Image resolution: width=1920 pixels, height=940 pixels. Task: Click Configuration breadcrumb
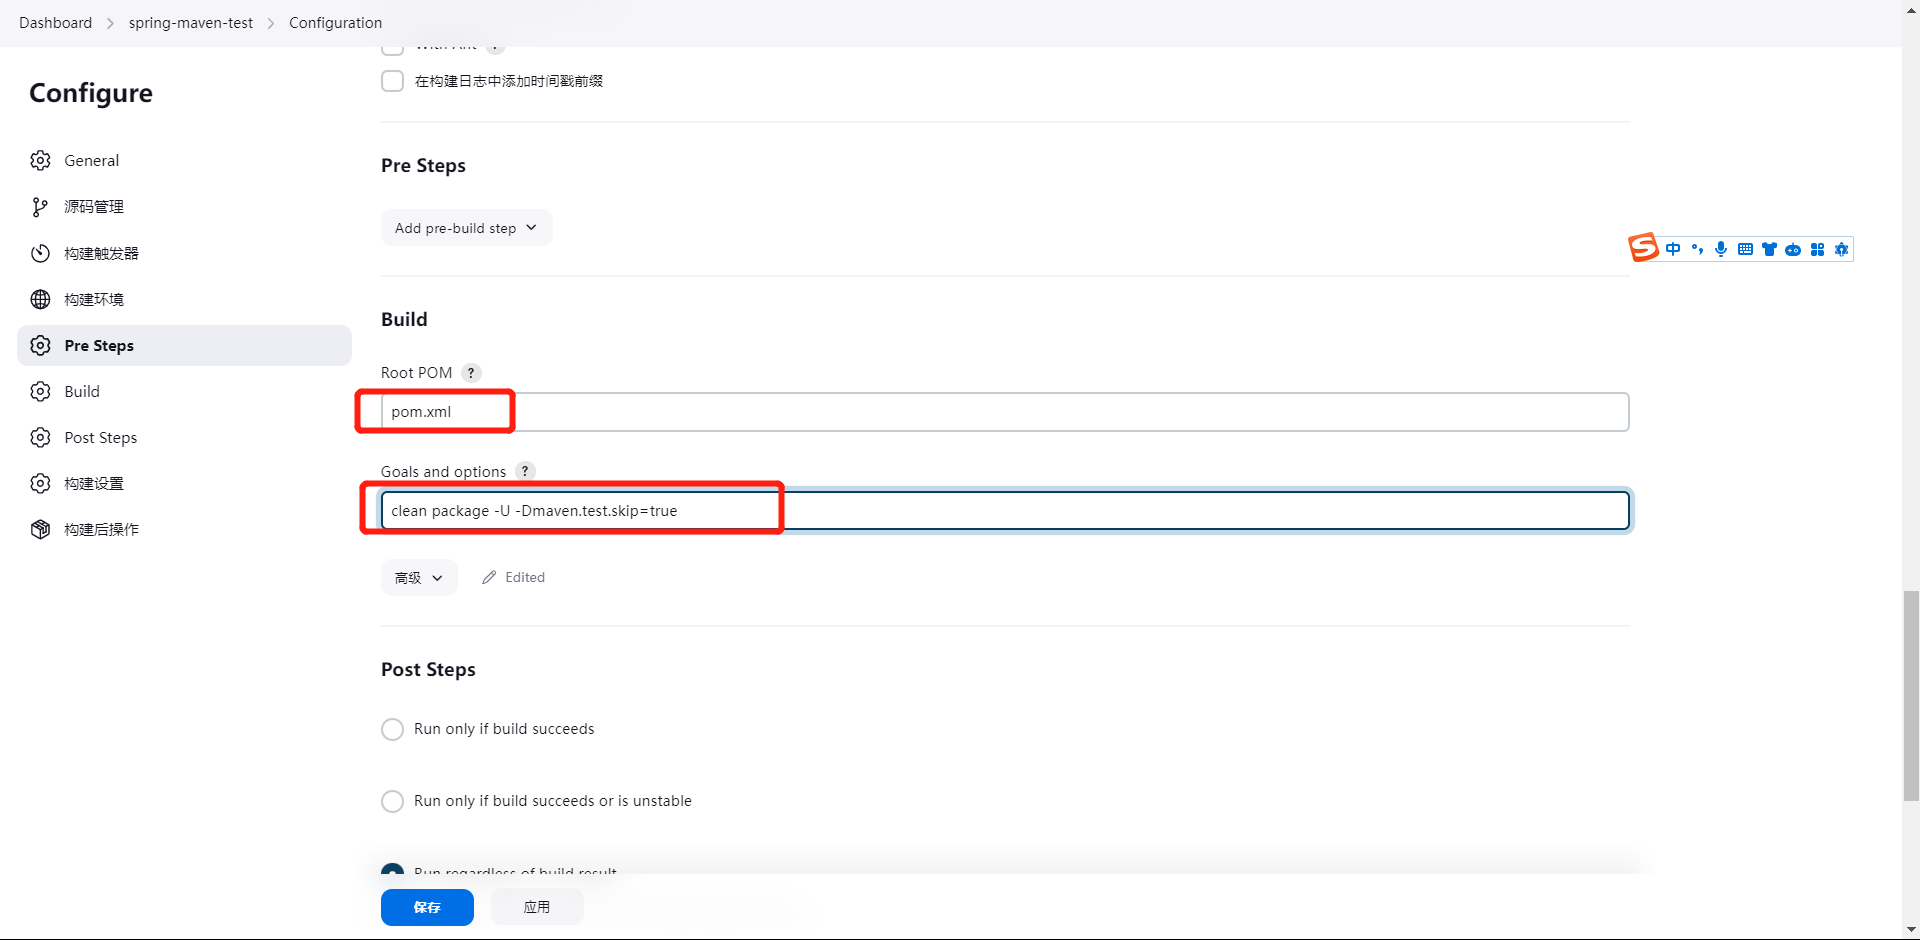(x=335, y=23)
